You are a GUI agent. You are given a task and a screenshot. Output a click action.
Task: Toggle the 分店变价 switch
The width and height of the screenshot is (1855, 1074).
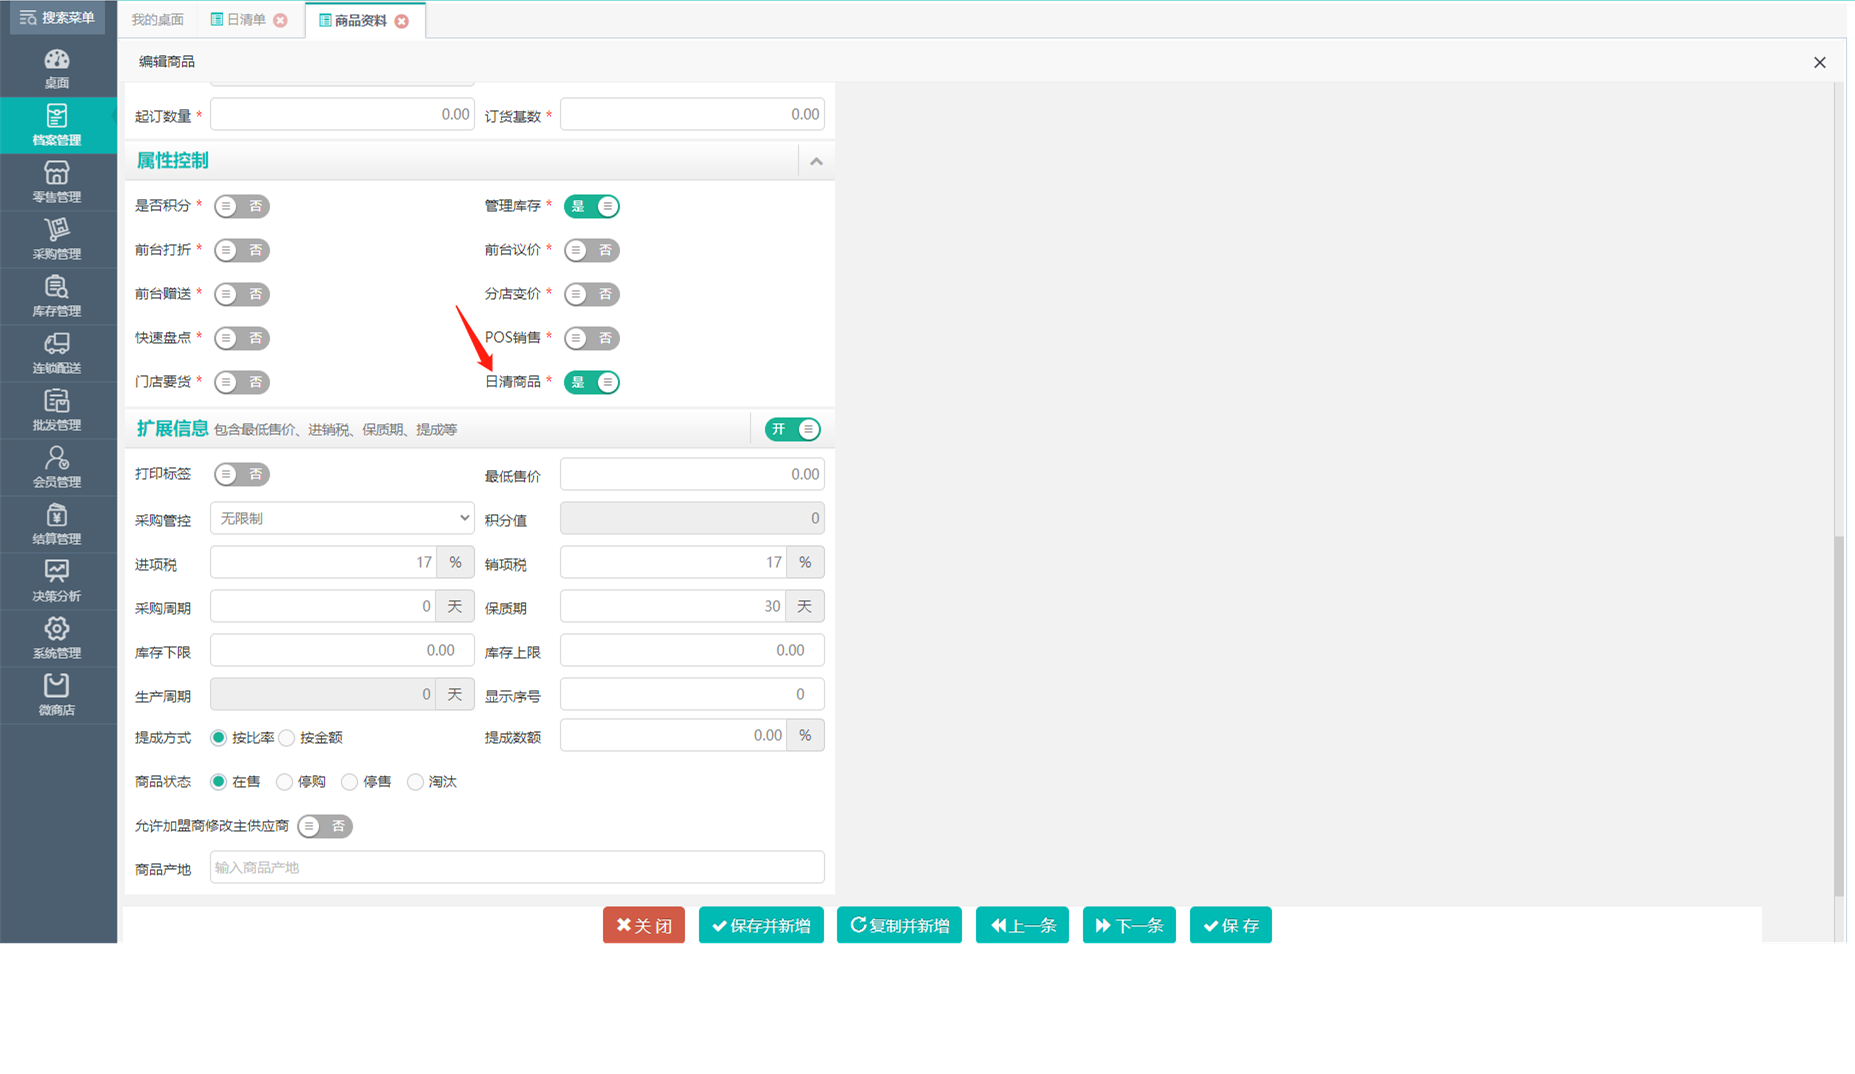pos(592,294)
